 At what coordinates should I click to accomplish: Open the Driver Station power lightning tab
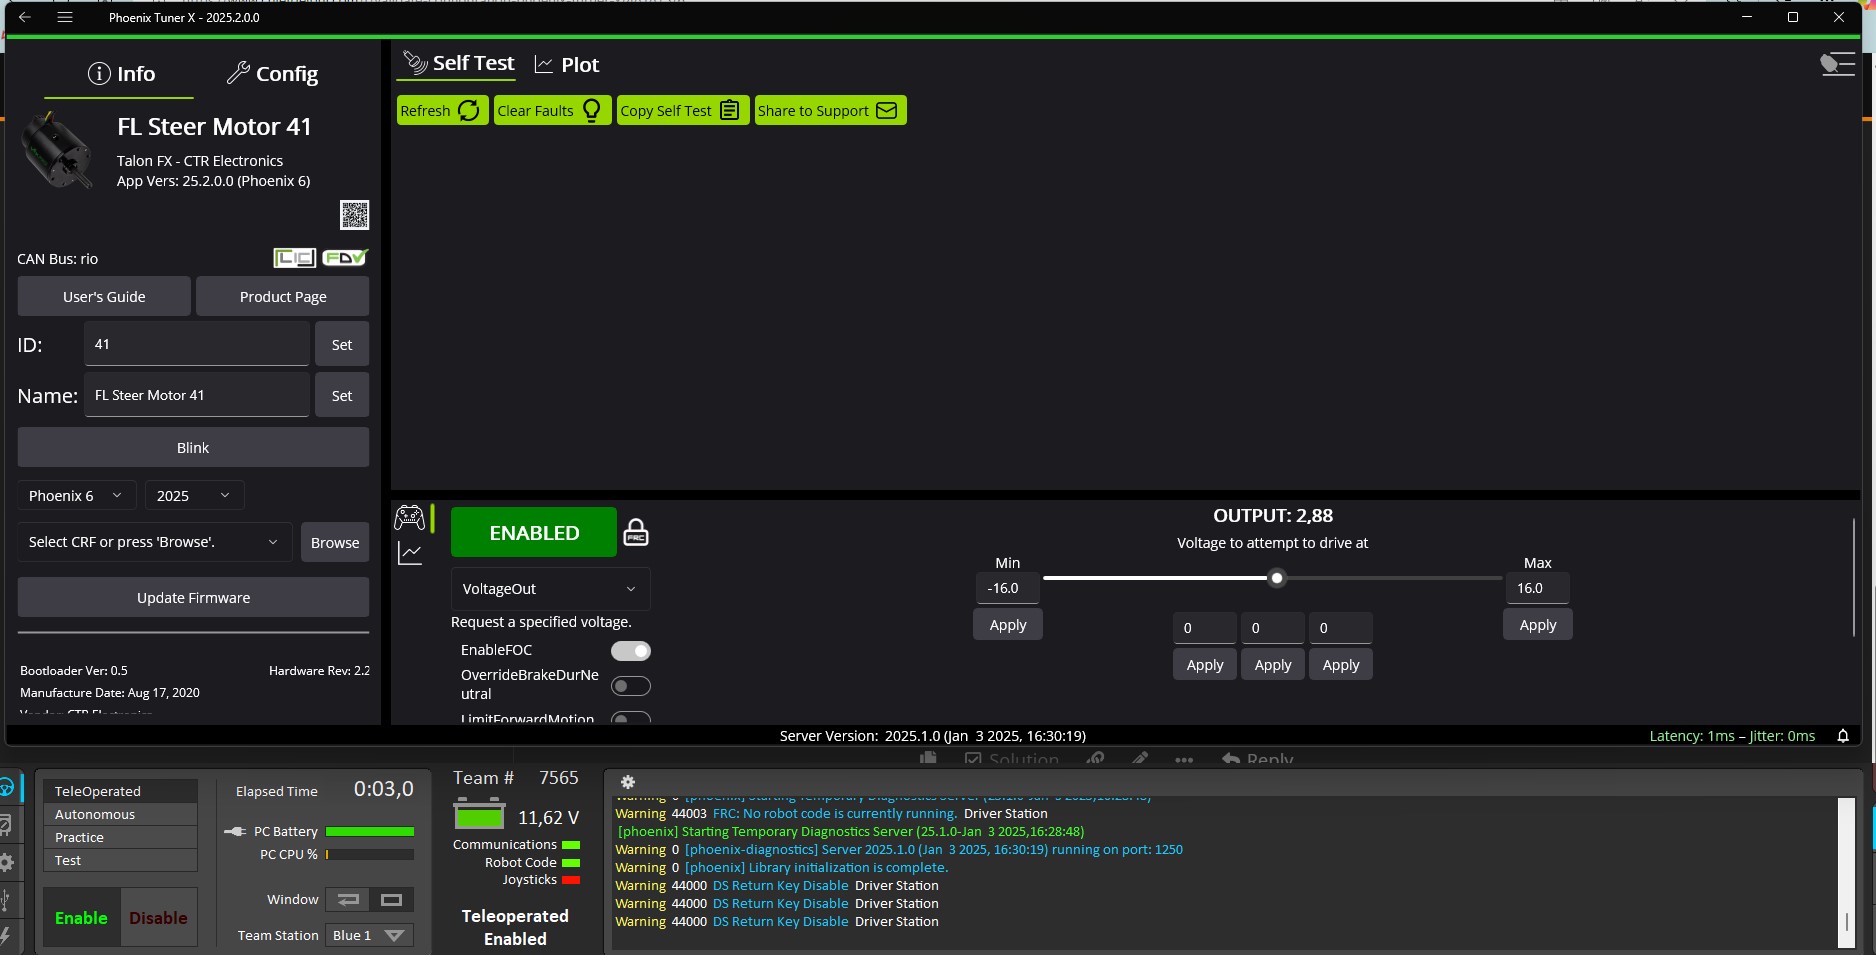tap(6, 937)
